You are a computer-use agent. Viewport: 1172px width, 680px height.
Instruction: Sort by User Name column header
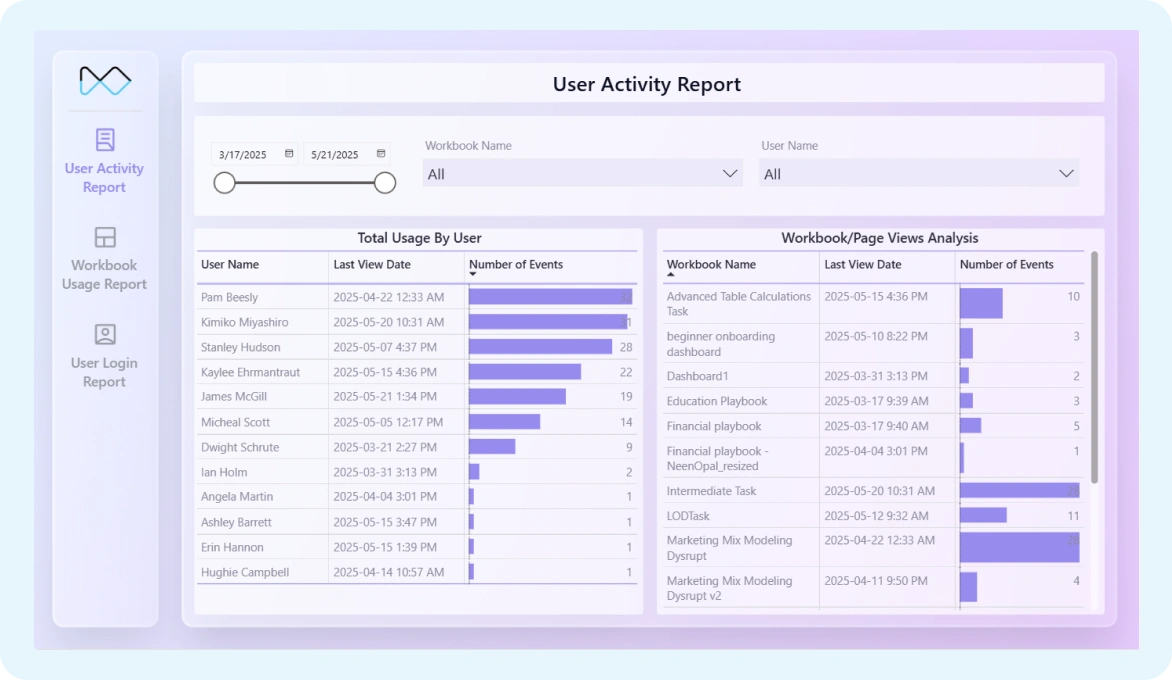[x=229, y=265]
